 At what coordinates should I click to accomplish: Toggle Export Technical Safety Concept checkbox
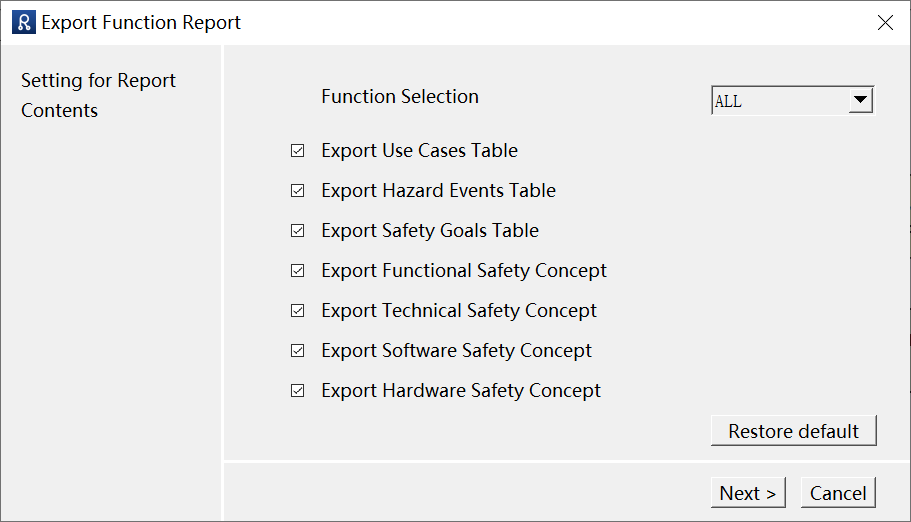pos(297,311)
